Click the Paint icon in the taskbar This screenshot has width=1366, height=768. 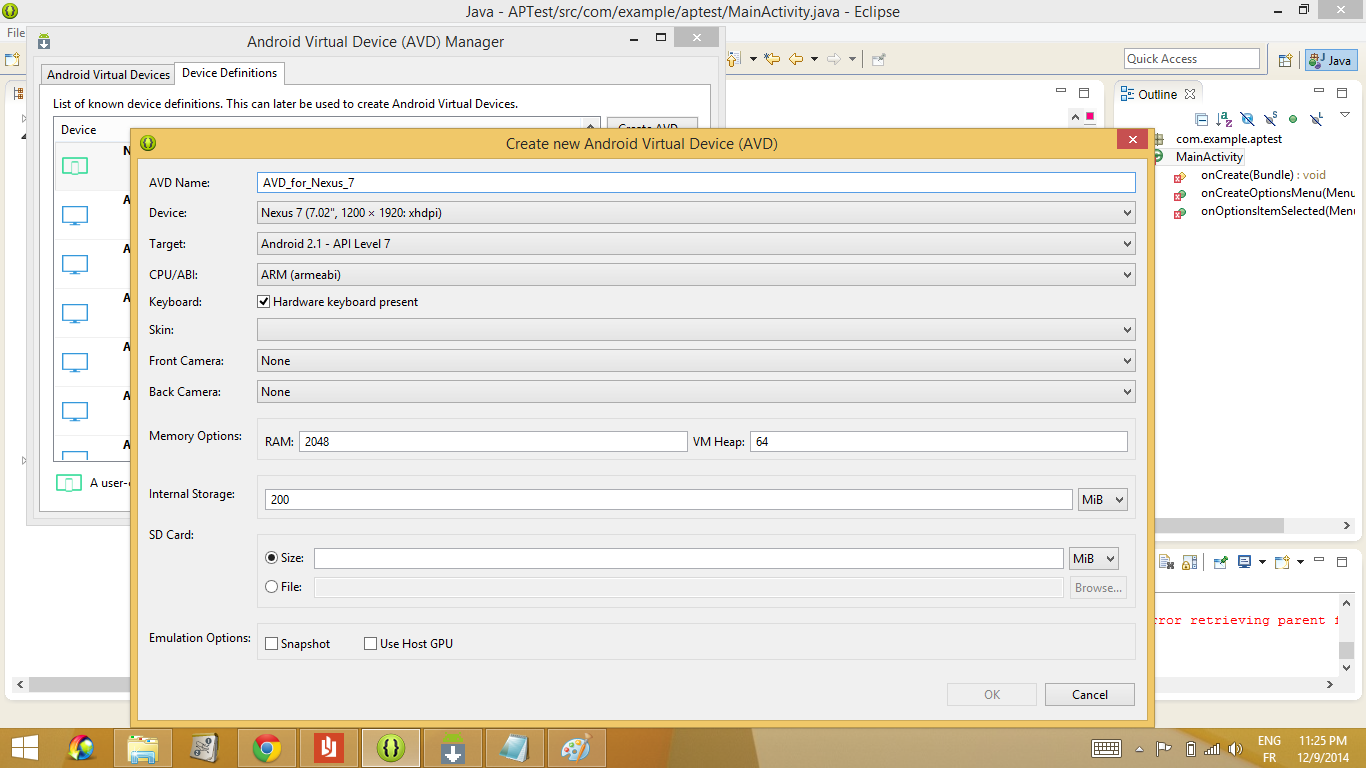pos(576,747)
